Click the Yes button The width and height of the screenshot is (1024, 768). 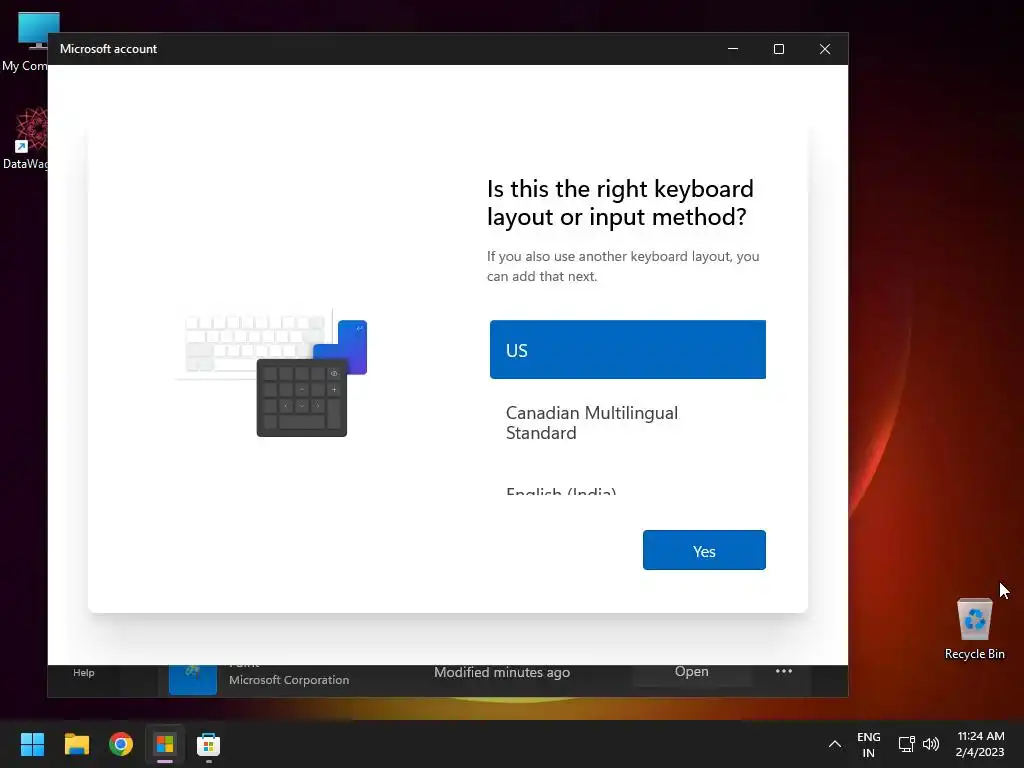tap(704, 550)
